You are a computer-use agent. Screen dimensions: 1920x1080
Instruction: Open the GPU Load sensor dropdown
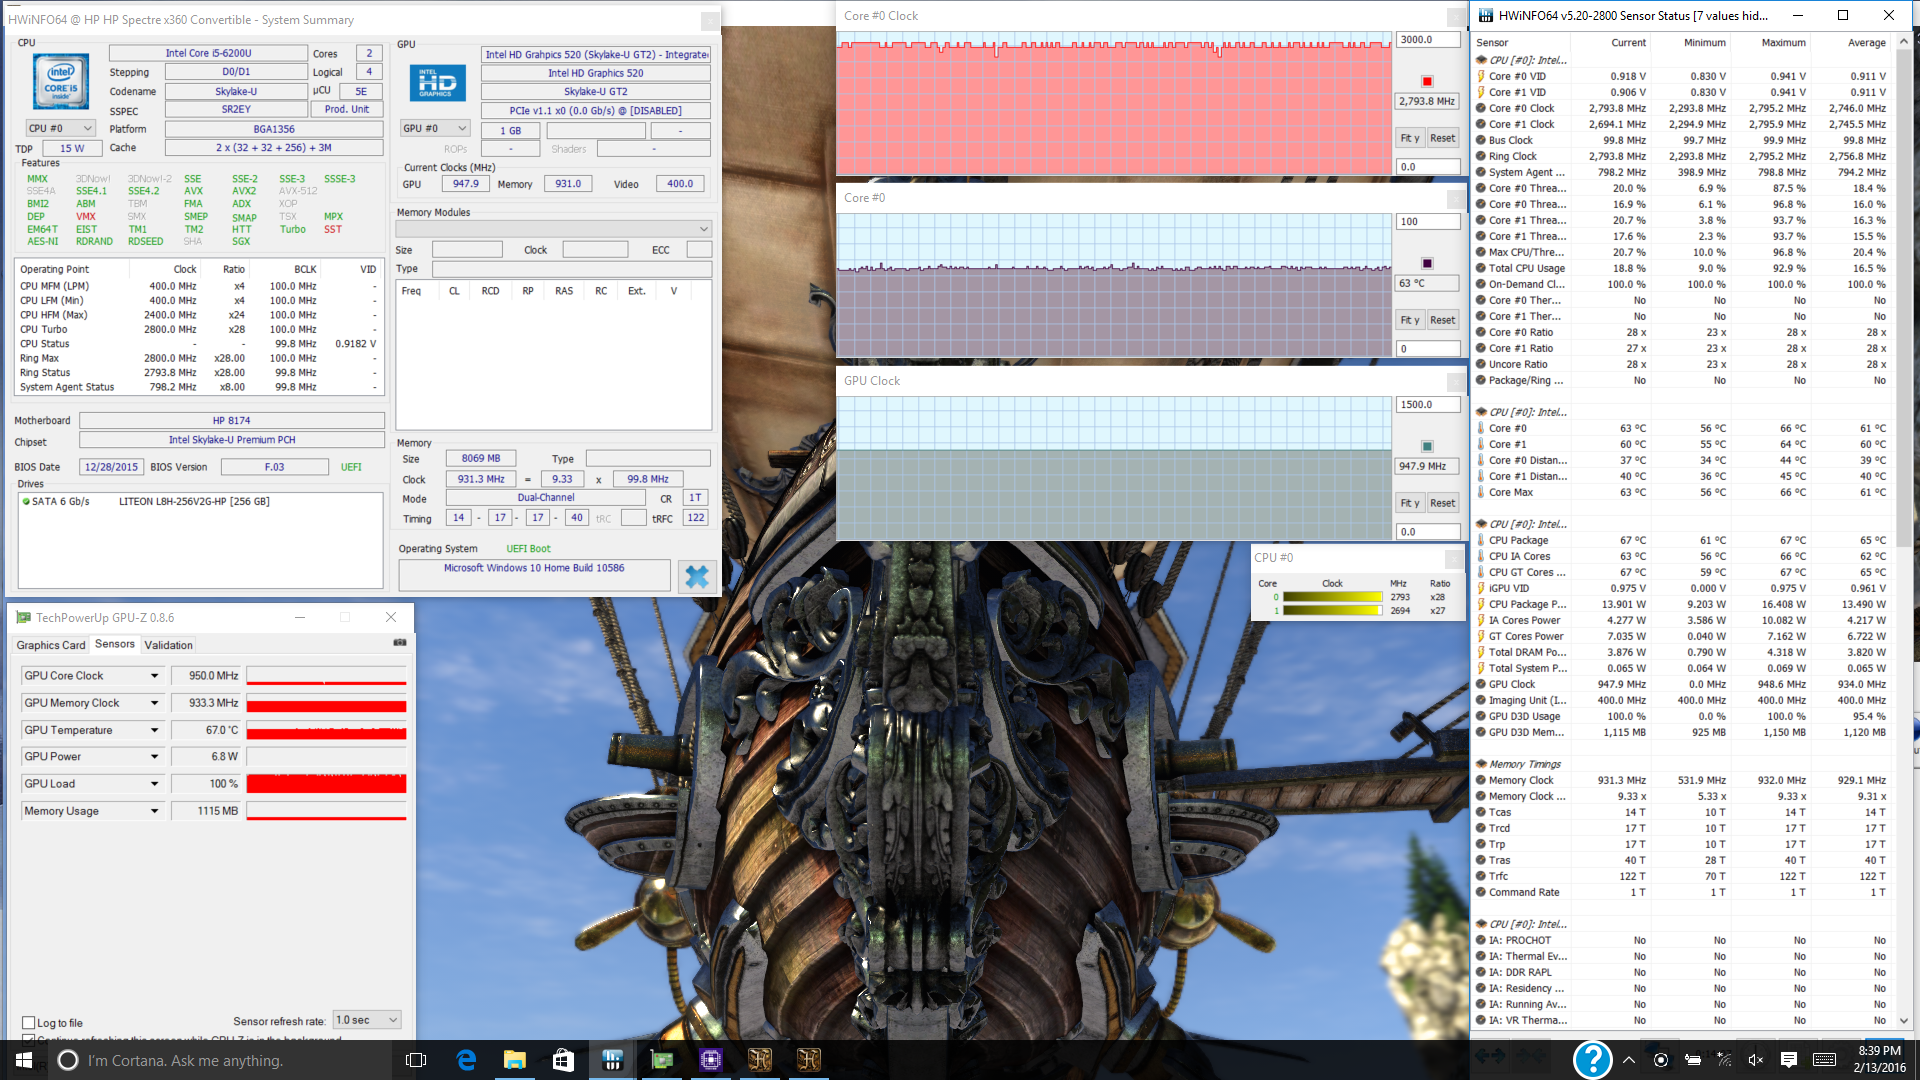[x=155, y=784]
